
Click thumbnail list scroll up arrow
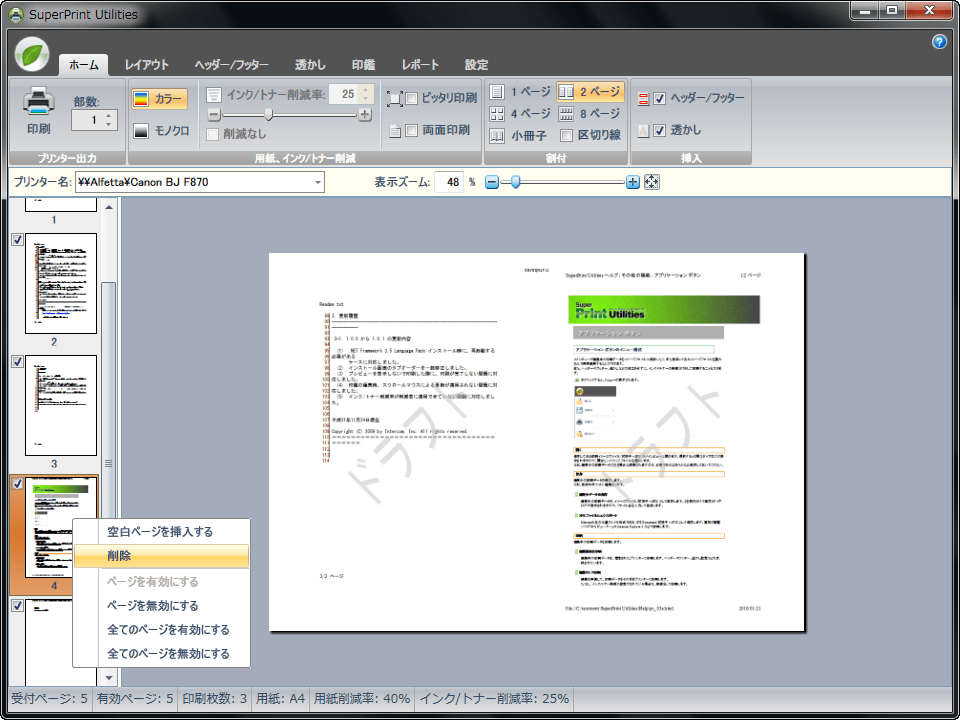(109, 208)
